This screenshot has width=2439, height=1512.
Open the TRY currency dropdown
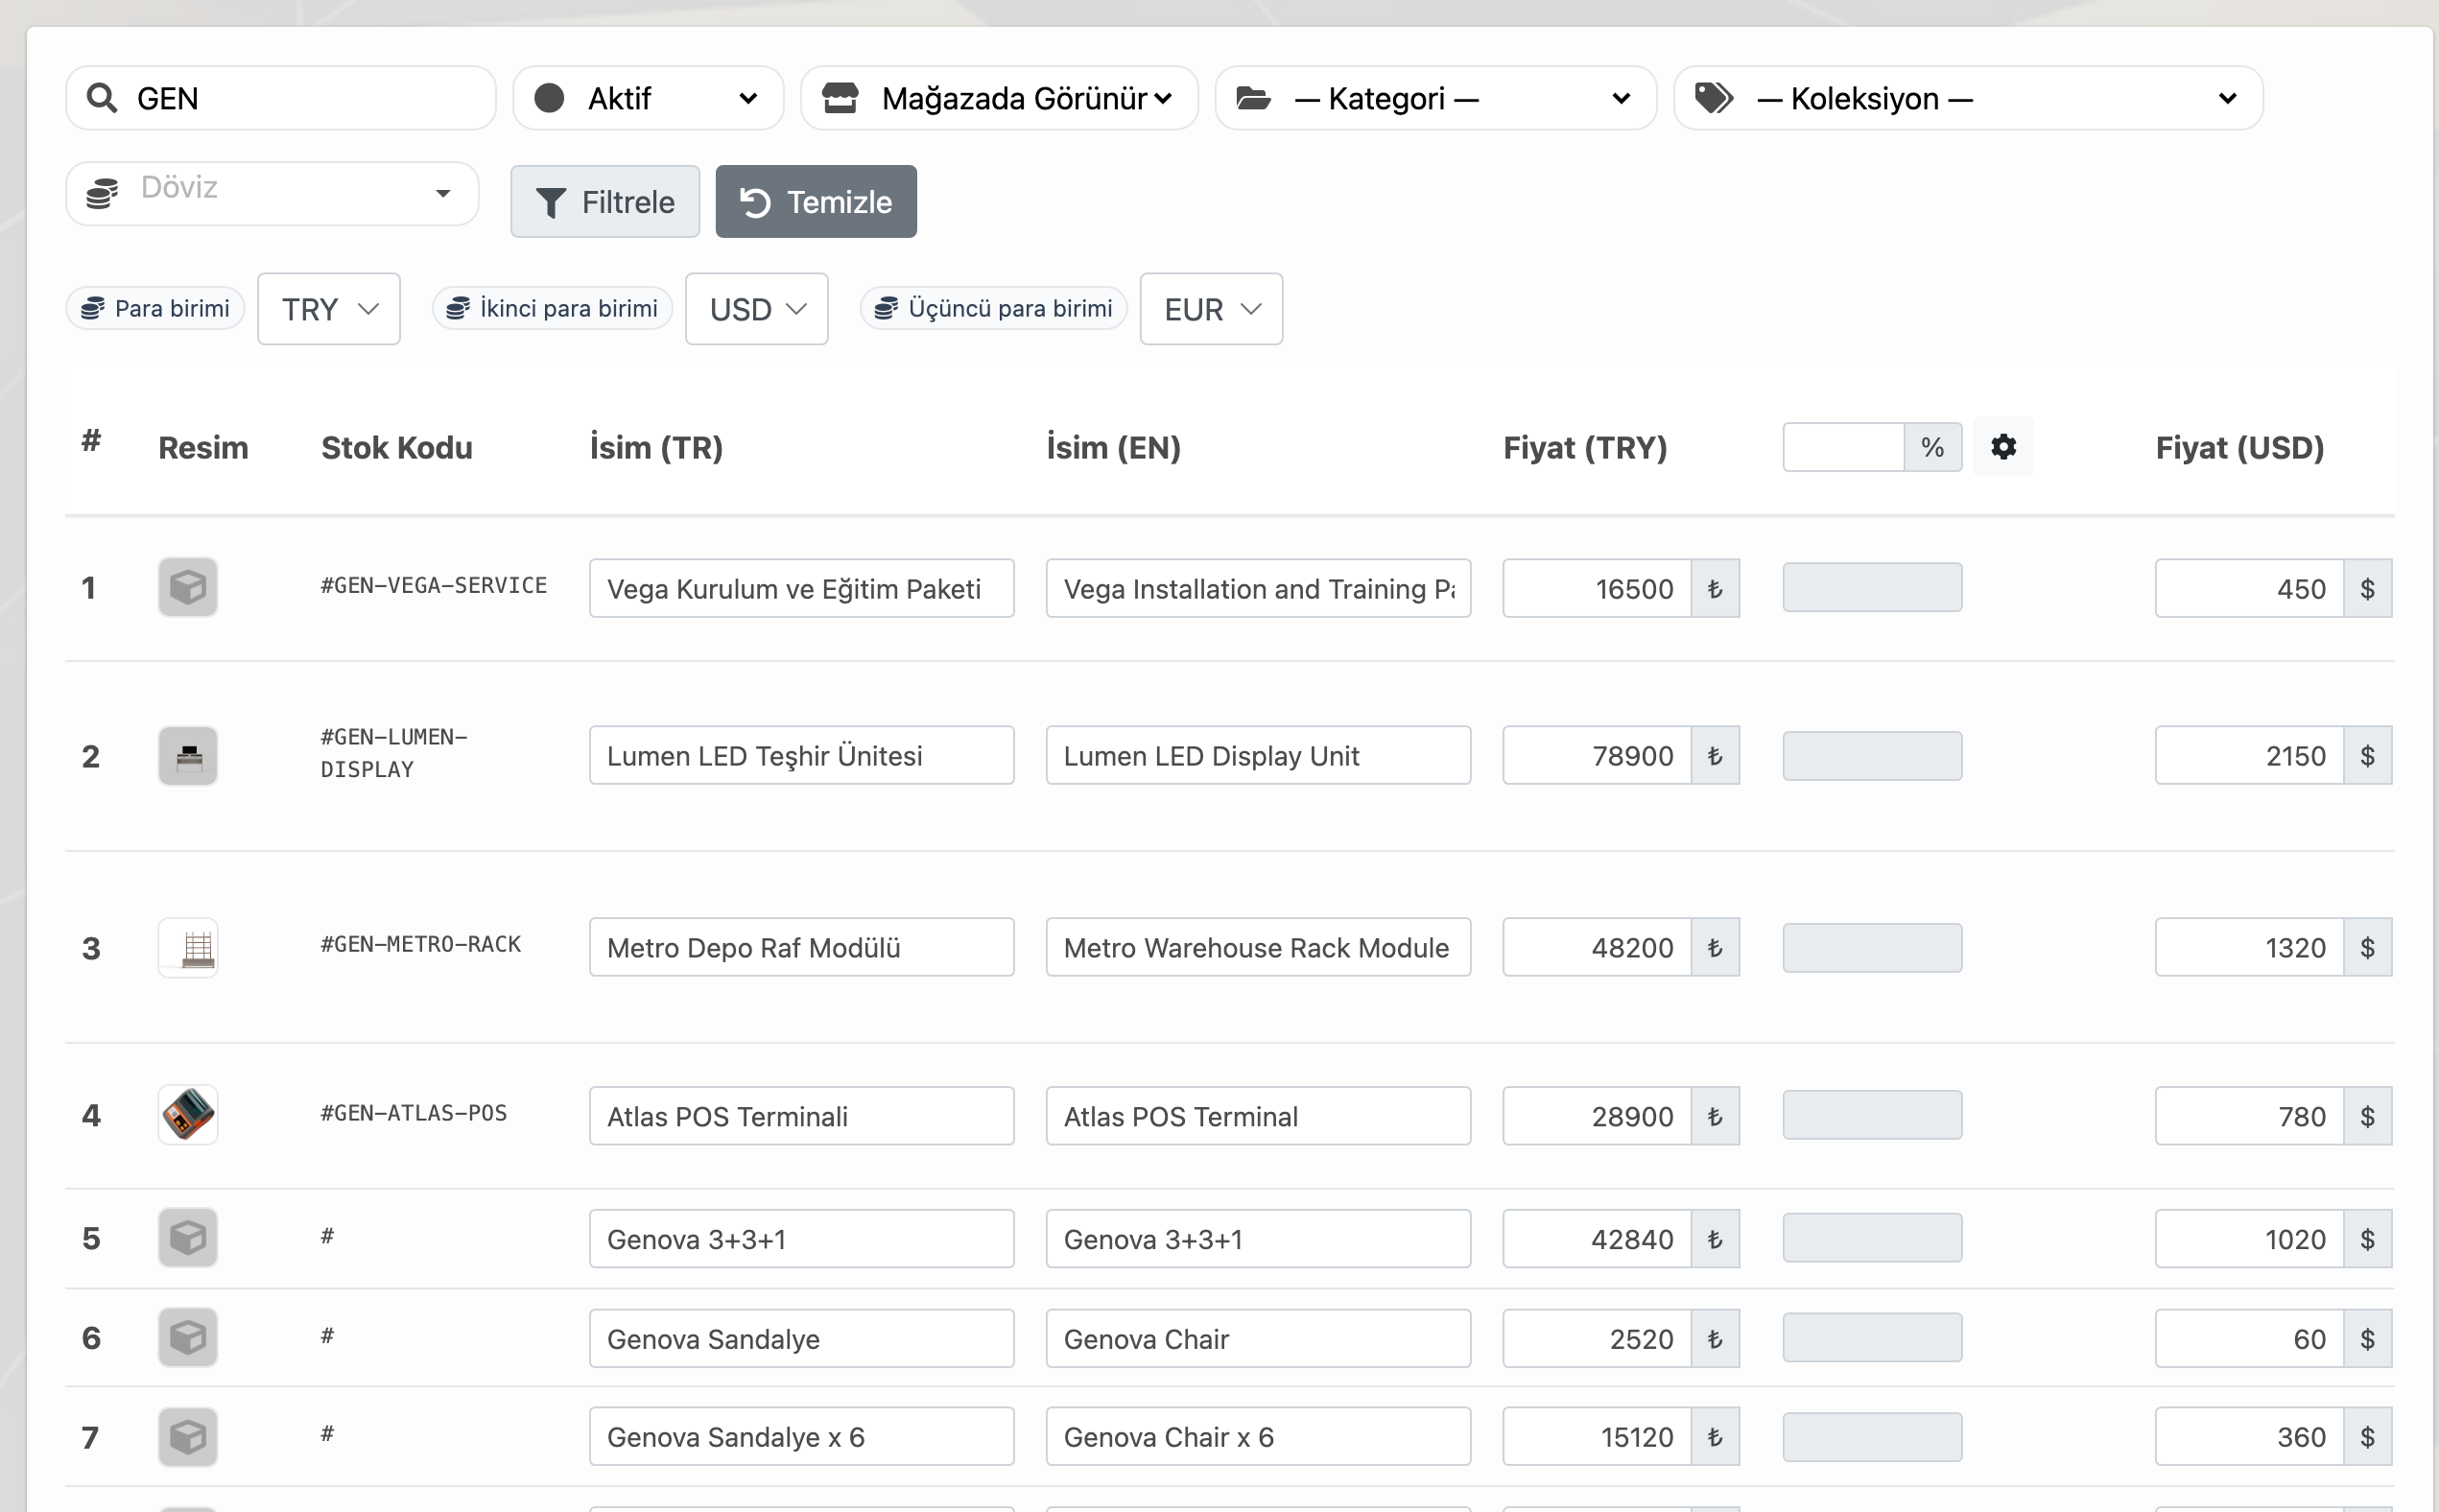click(x=329, y=309)
